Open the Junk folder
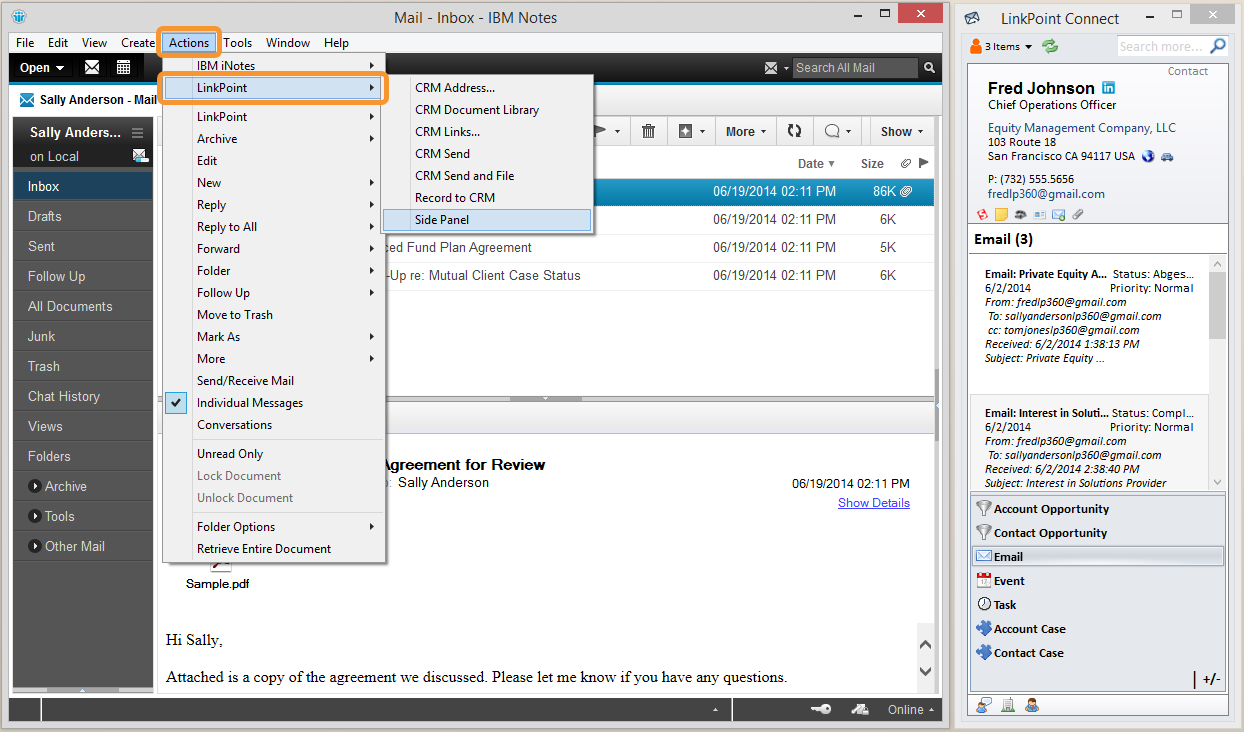 [83, 336]
